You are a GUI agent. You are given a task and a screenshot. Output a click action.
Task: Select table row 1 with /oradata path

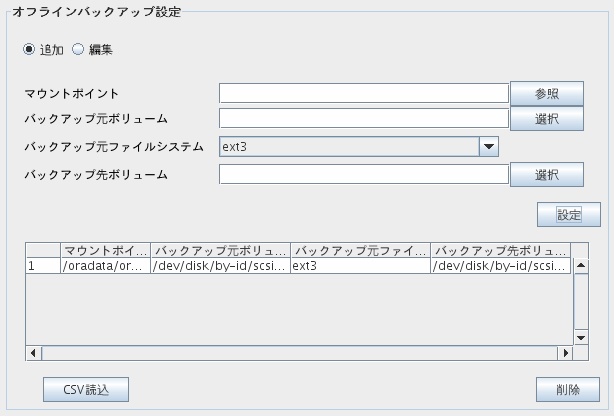coord(298,266)
